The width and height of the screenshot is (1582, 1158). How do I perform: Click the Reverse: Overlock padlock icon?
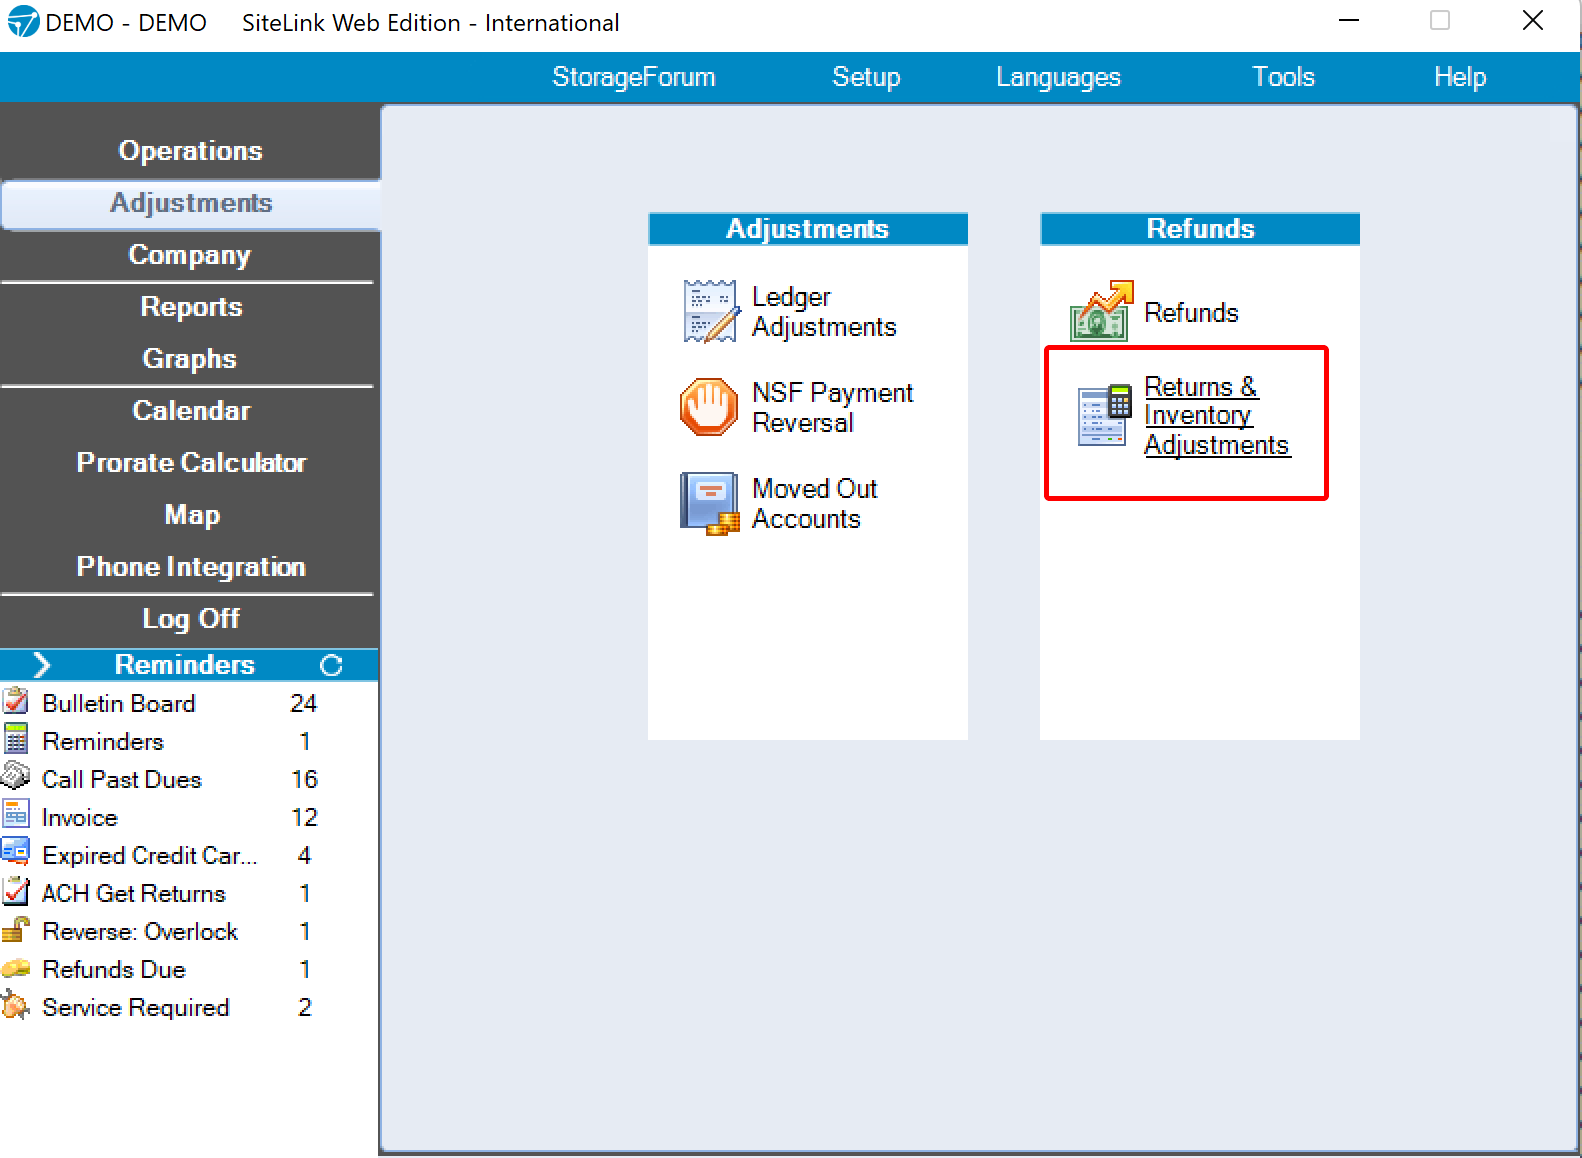point(16,929)
